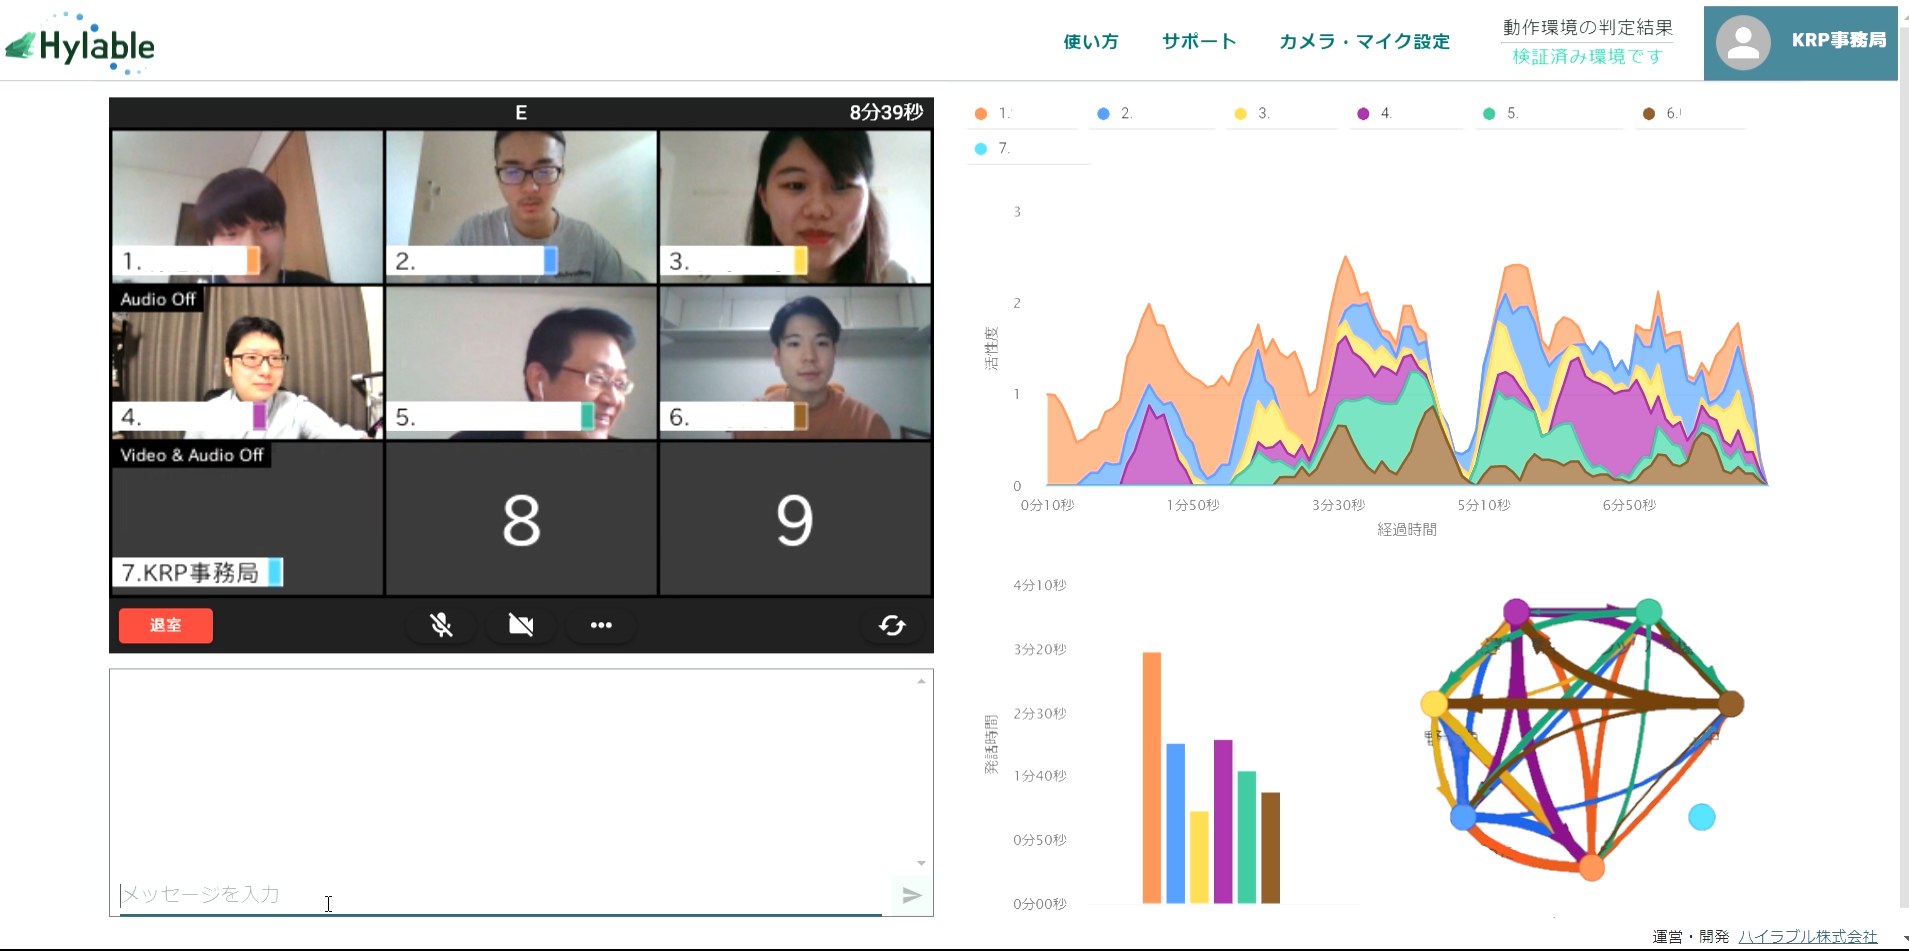Image resolution: width=1909 pixels, height=951 pixels.
Task: Click the send message arrow icon
Action: [x=911, y=895]
